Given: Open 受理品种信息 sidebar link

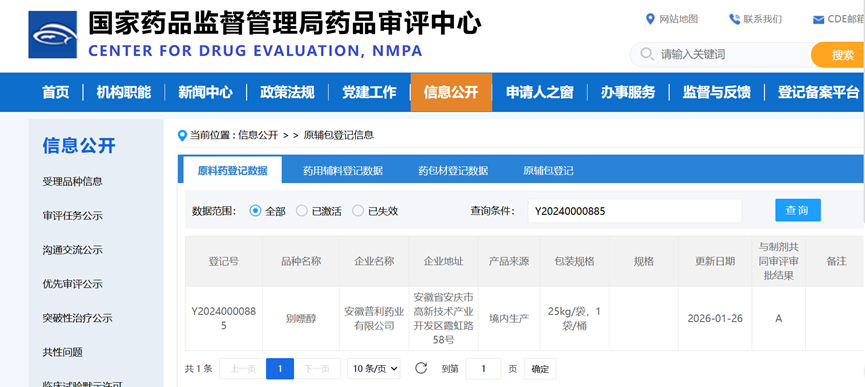Looking at the screenshot, I should click(72, 181).
